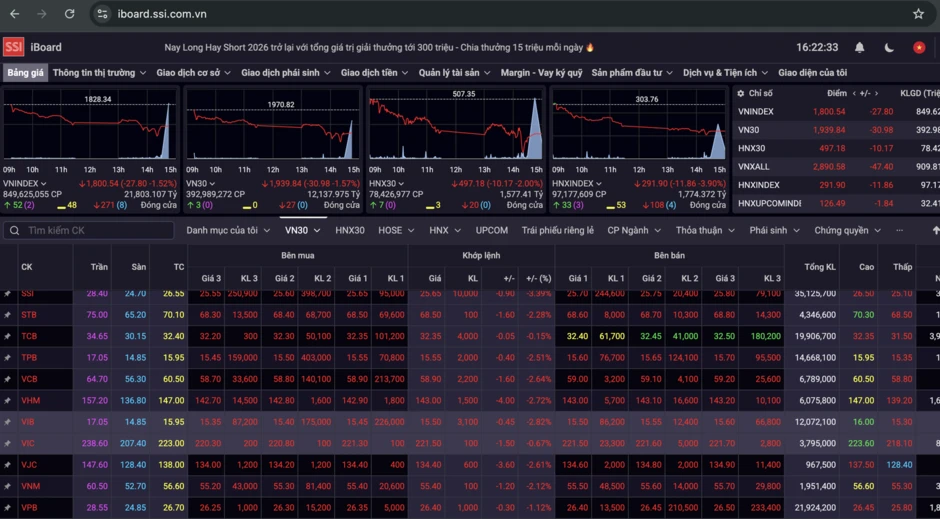Click the scroll-to-top arrow icon
This screenshot has width=940, height=519.
(935, 230)
